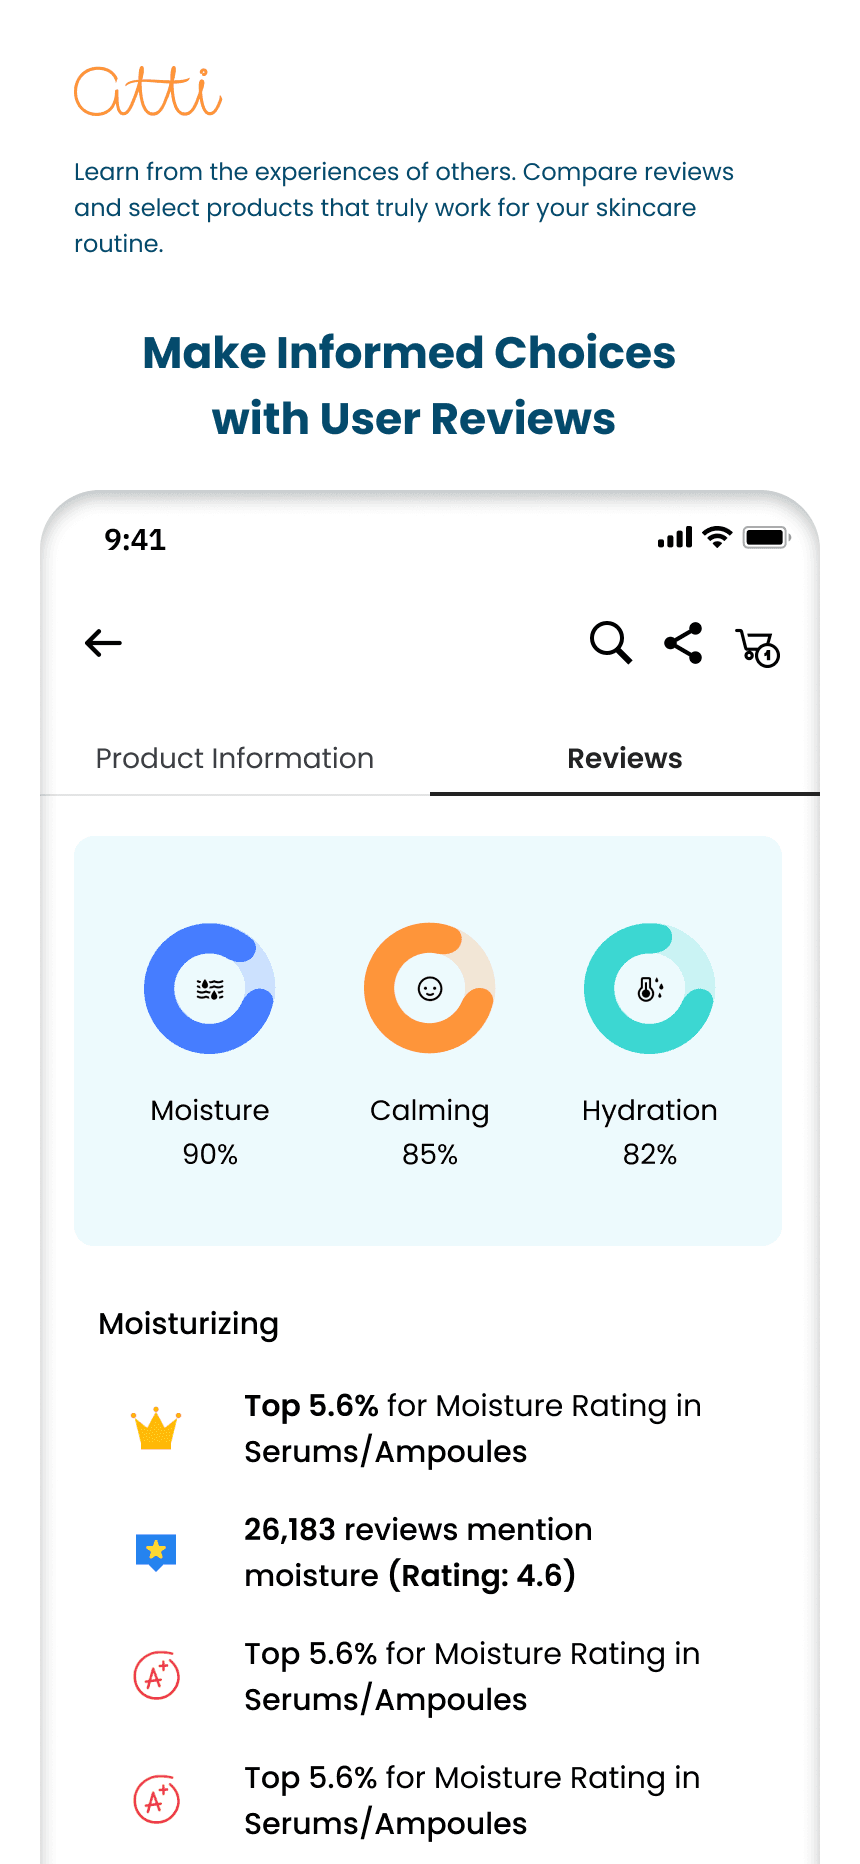Click the Calming smiley face icon

coord(430,989)
